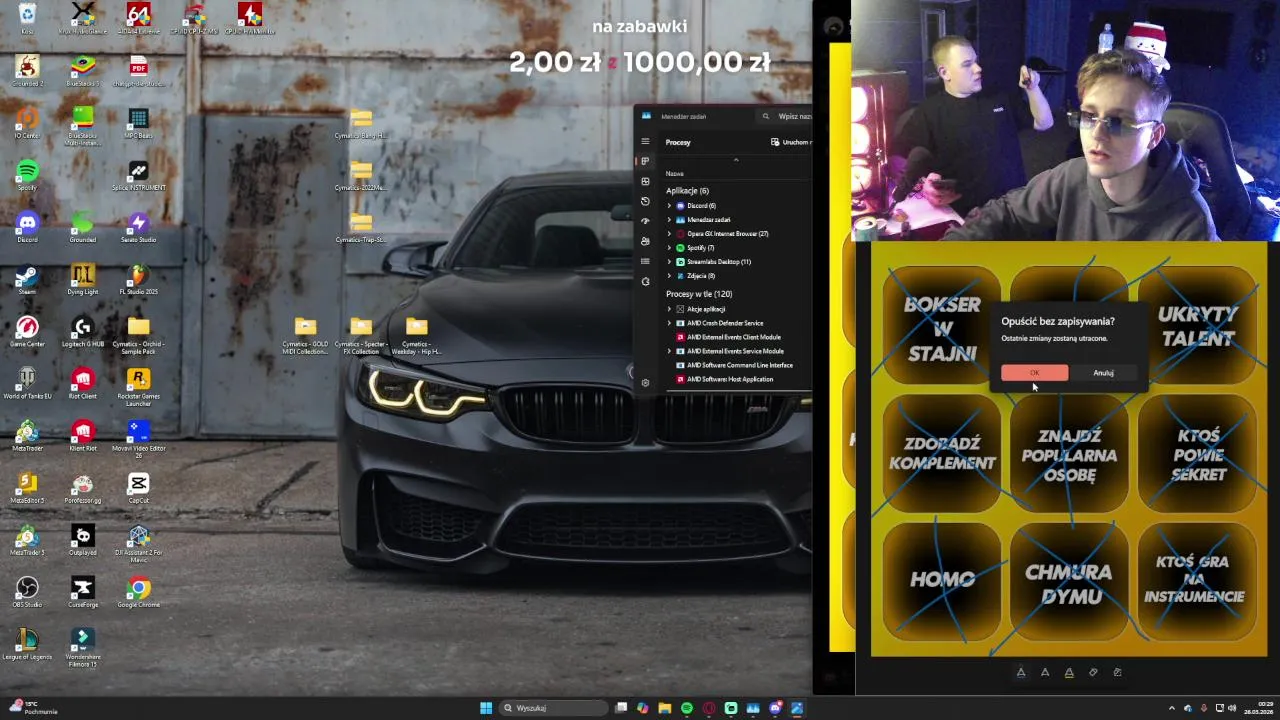The image size is (1280, 720).
Task: Open the Discord desktop shortcut
Action: point(27,226)
